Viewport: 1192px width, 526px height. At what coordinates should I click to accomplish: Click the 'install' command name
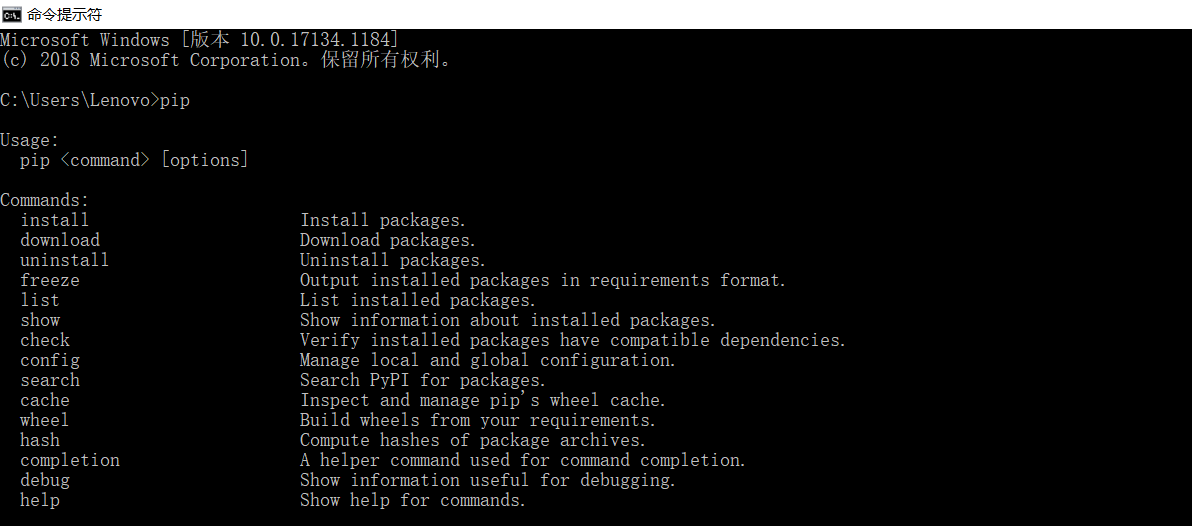(x=55, y=220)
